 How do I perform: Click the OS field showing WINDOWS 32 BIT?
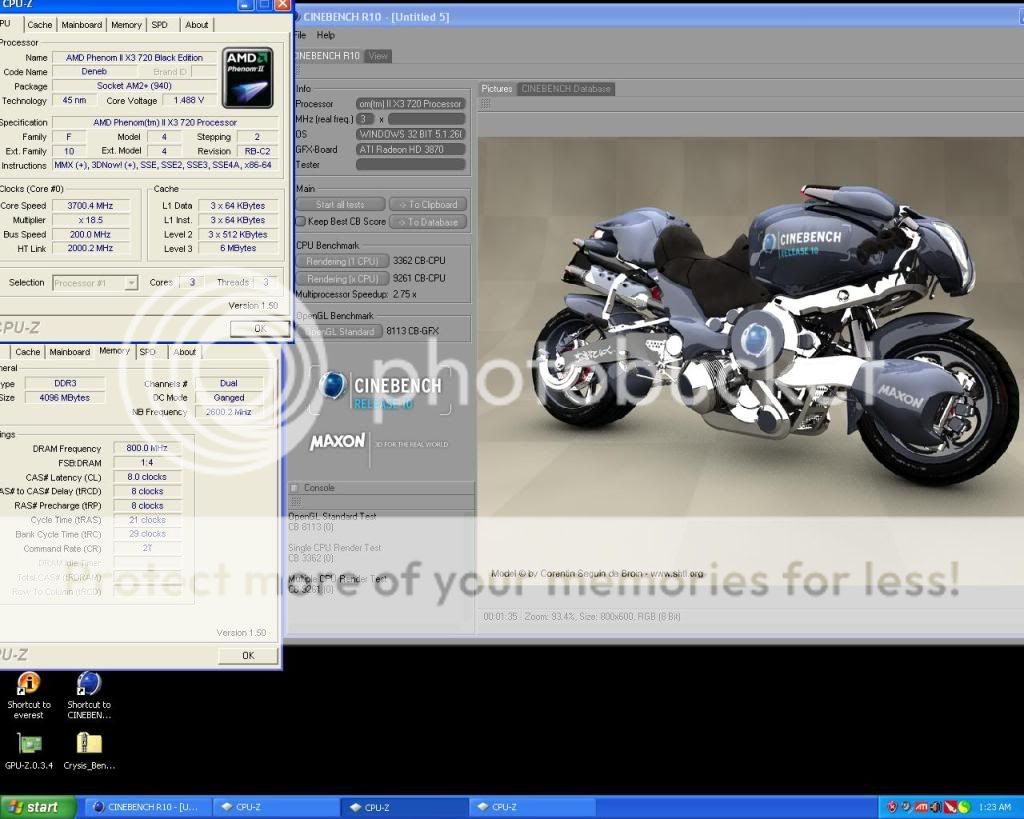[x=411, y=134]
